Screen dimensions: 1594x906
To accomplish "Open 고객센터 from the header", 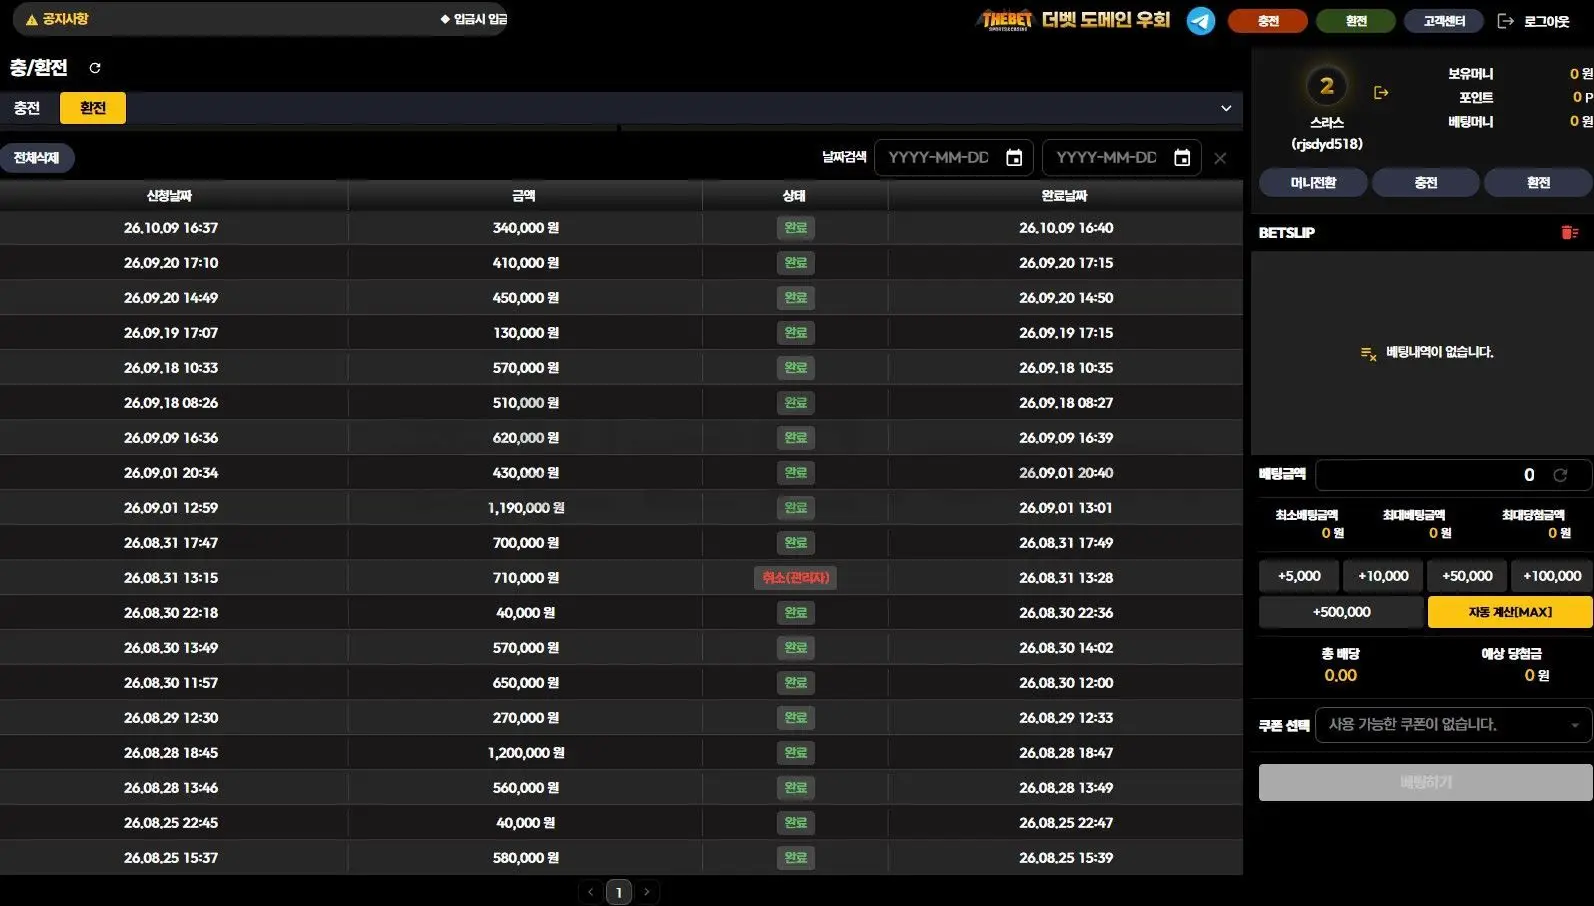I will coord(1444,21).
